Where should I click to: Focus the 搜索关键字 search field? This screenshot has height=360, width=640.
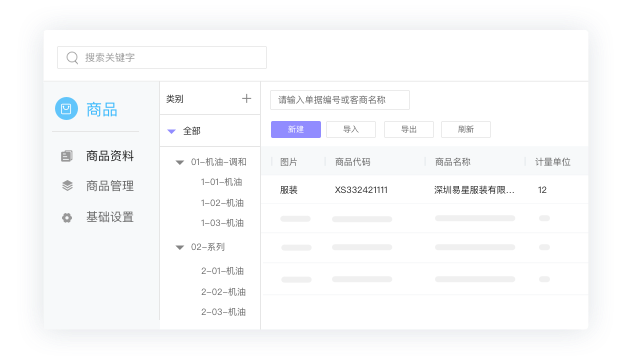pos(162,58)
